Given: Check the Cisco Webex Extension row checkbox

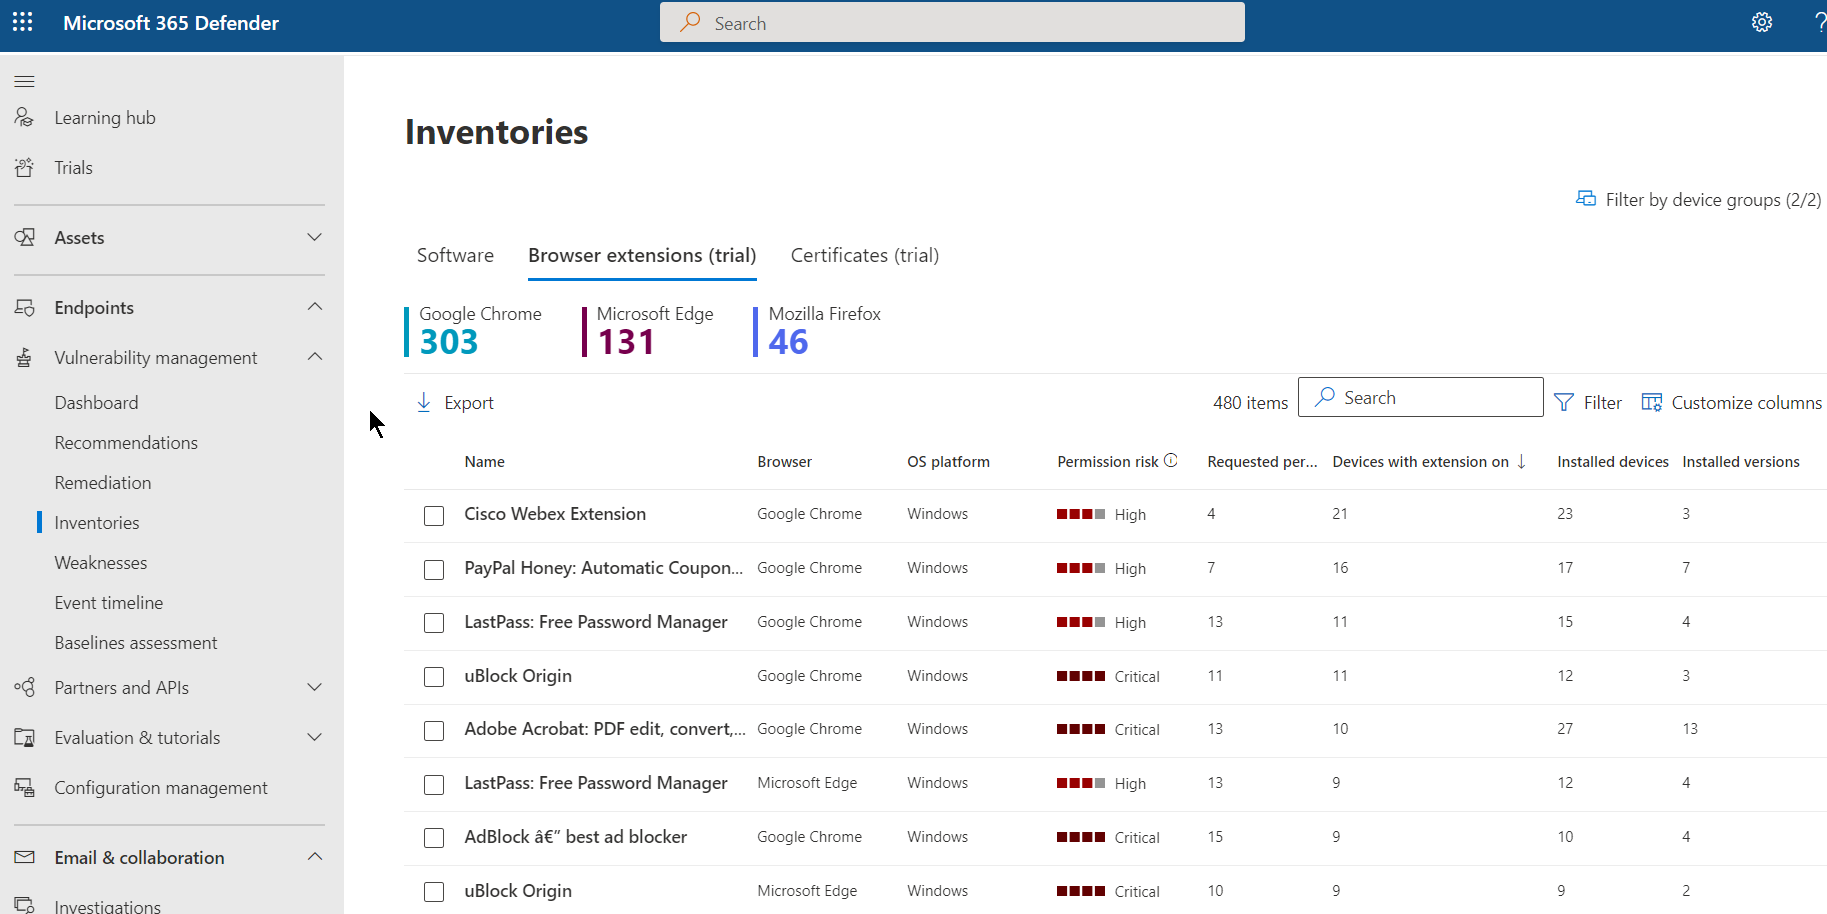Looking at the screenshot, I should [x=434, y=516].
